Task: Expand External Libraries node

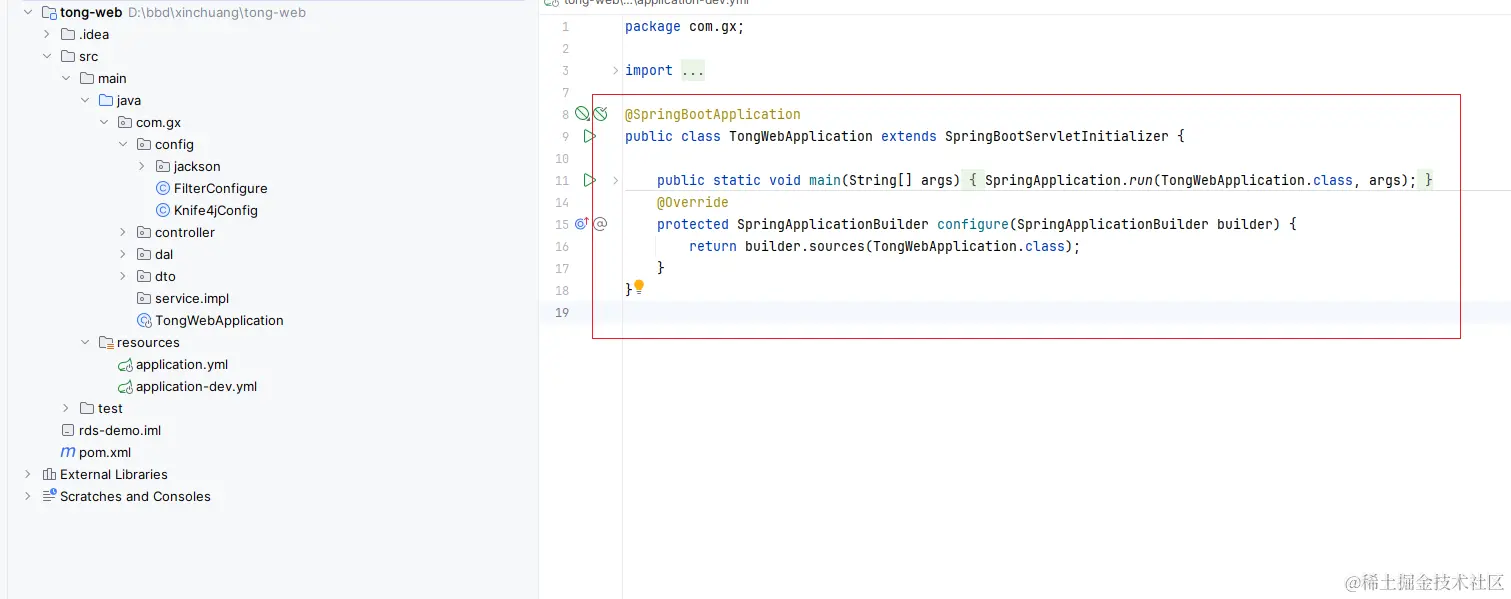Action: (x=28, y=475)
